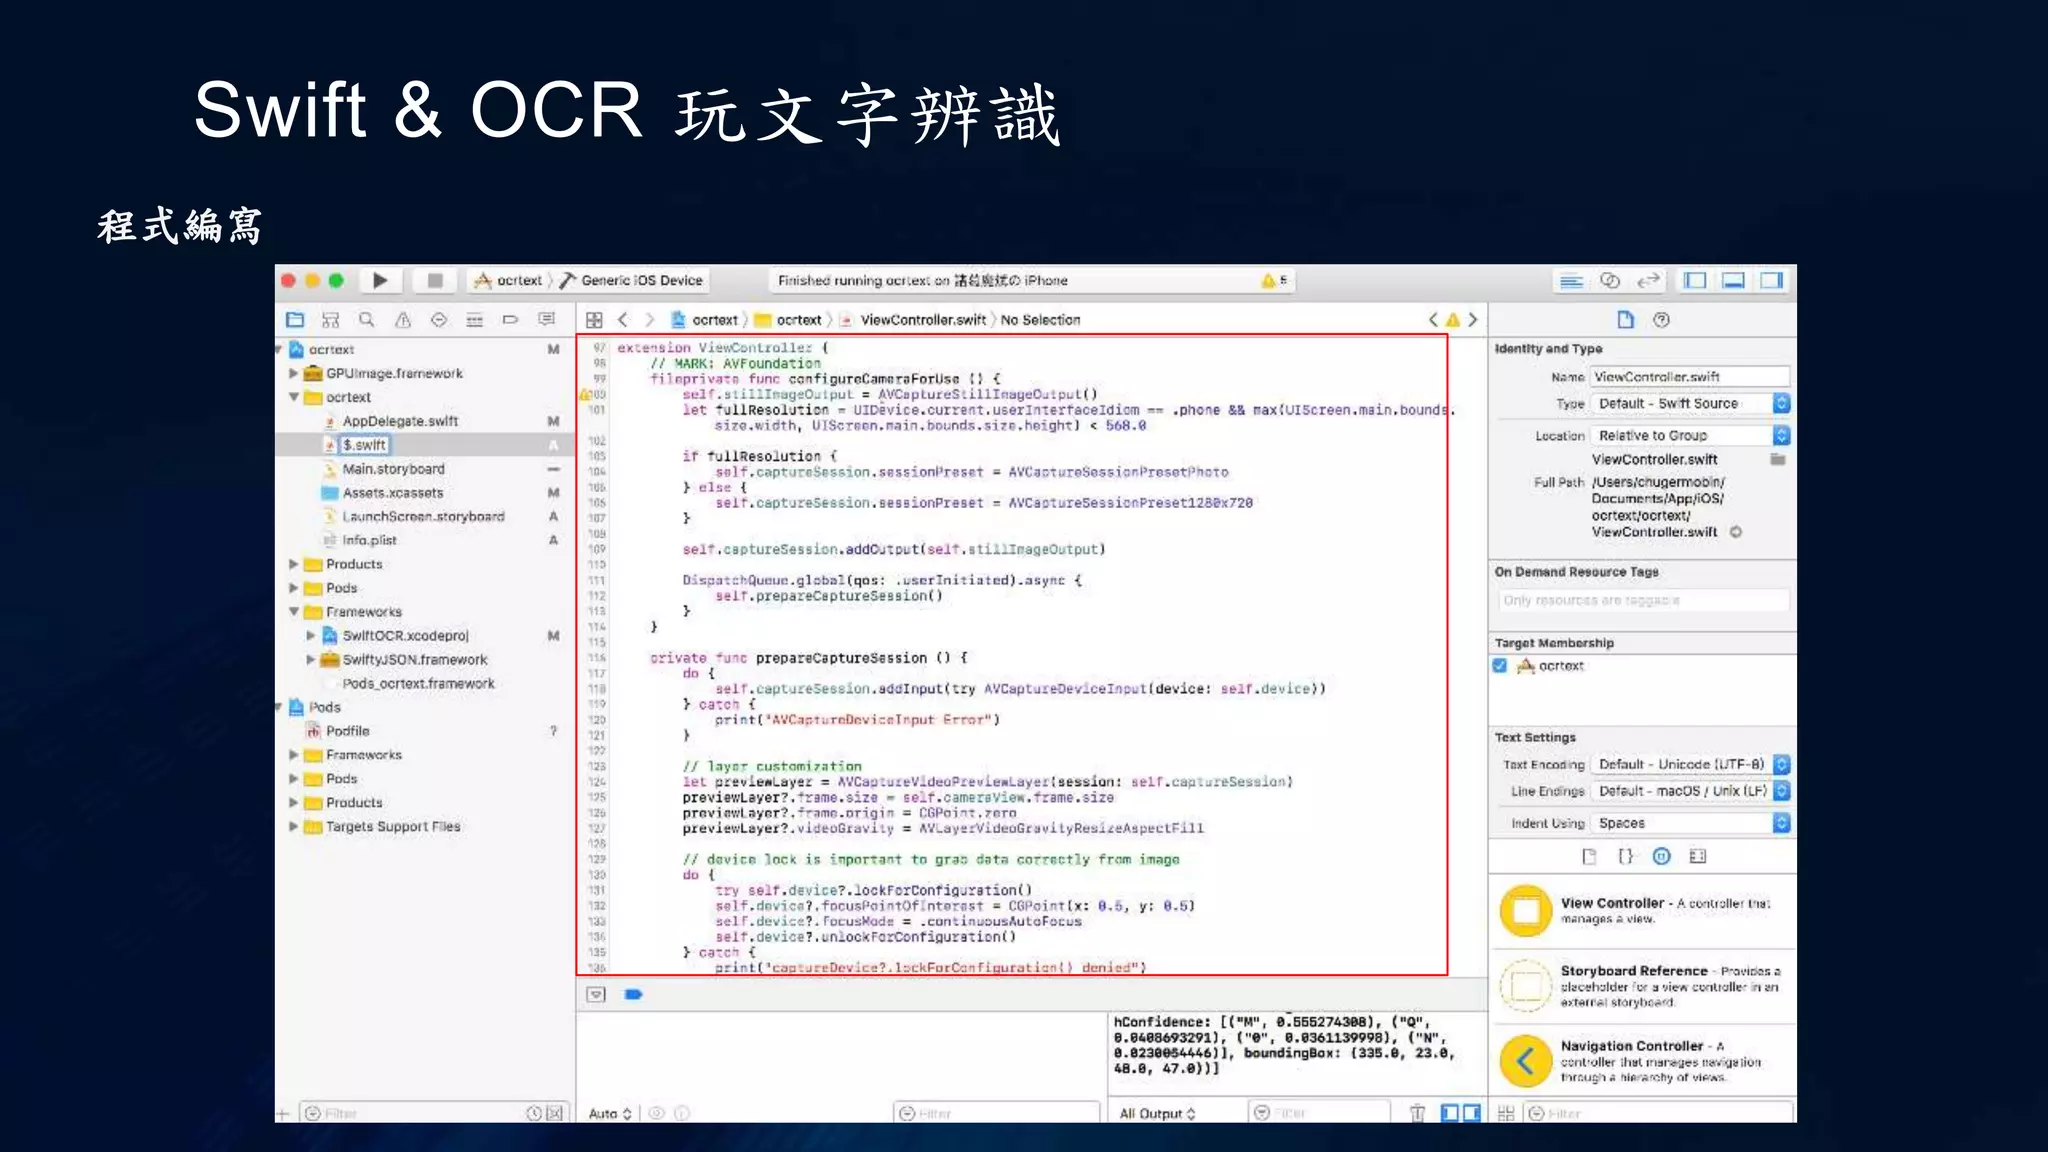Open the Report navigator speech-bubble icon
The image size is (2048, 1152).
547,320
